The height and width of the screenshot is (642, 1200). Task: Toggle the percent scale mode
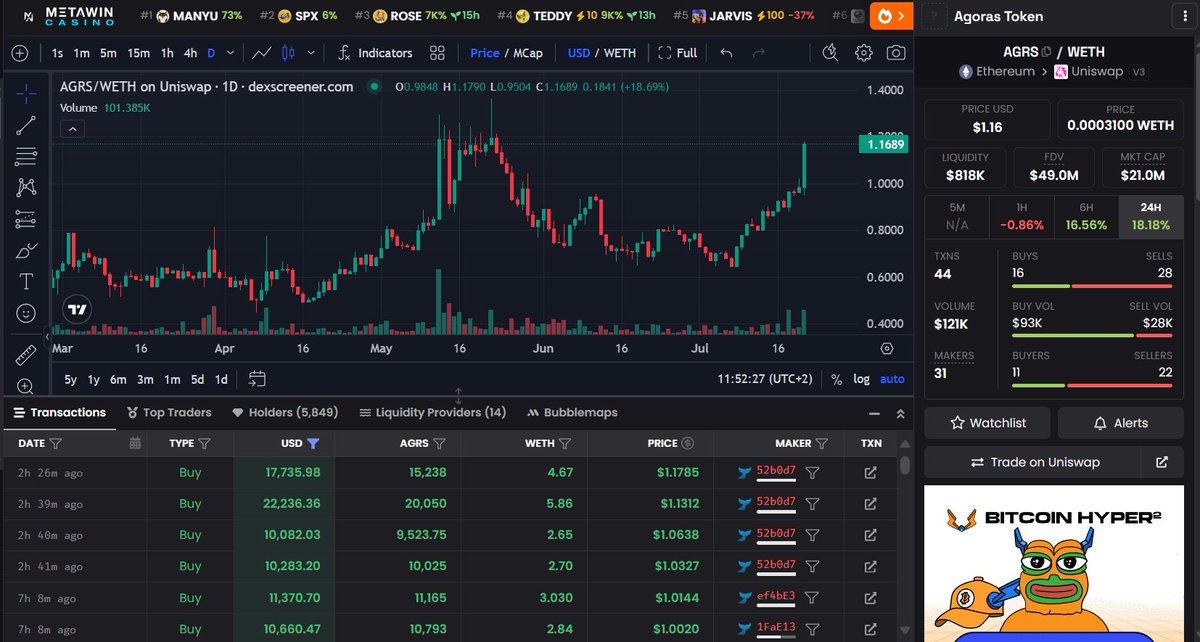click(835, 379)
